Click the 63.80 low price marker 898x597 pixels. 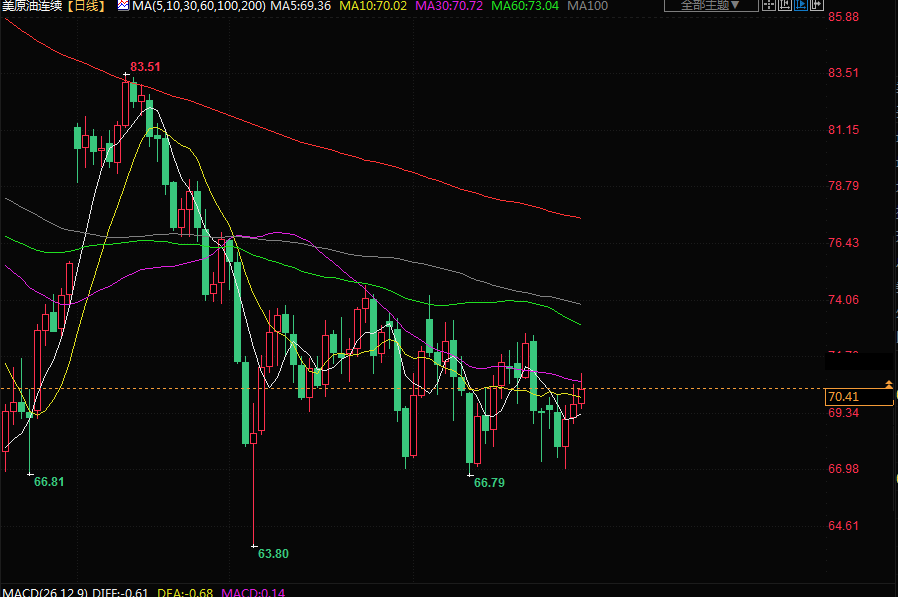(273, 553)
